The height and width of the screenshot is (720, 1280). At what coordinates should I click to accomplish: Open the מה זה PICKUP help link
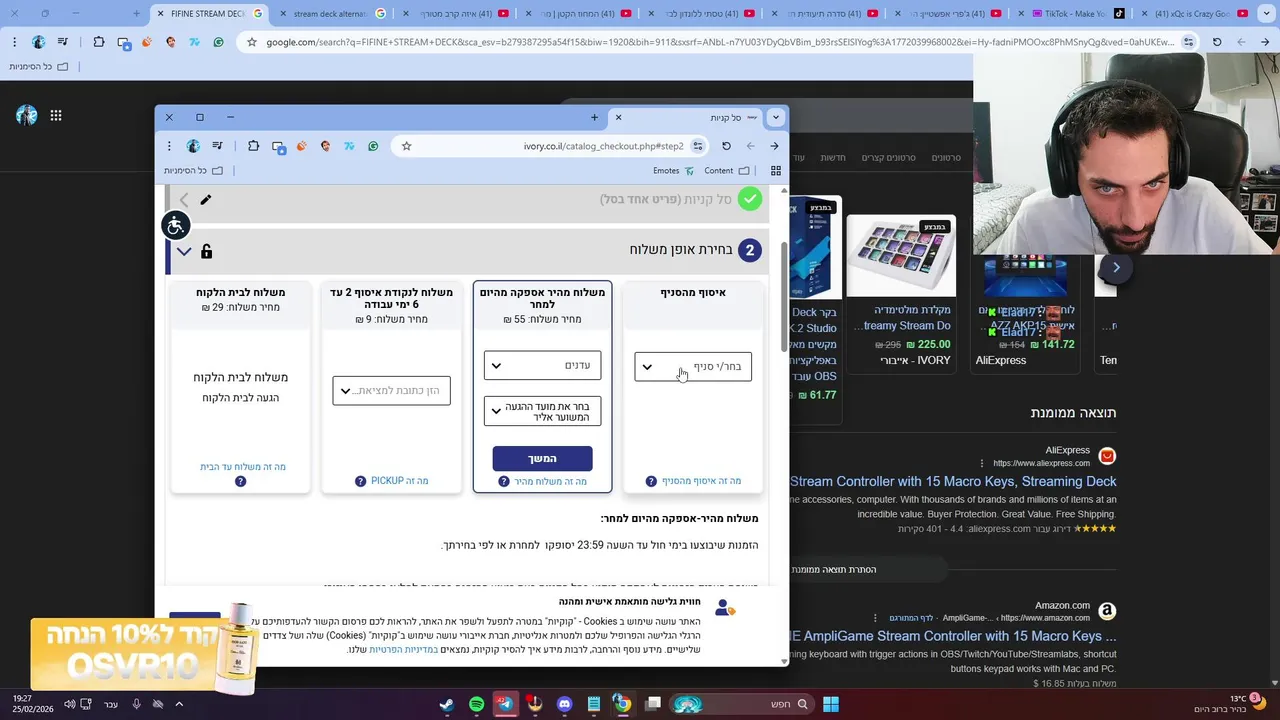[x=399, y=481]
